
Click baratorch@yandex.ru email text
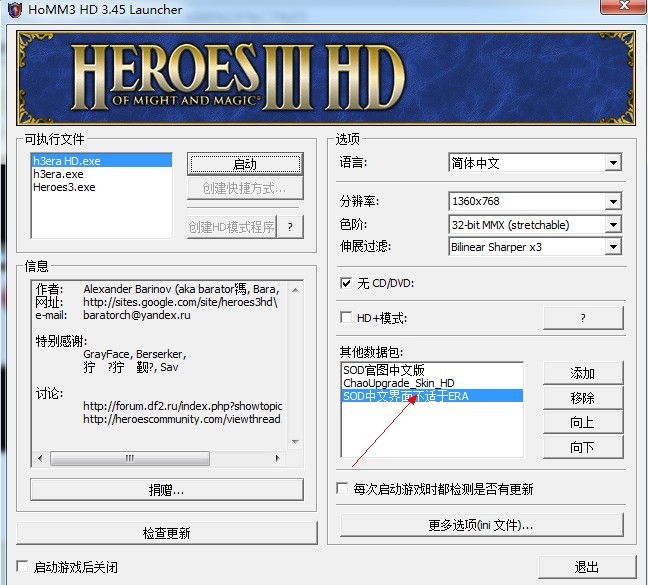click(137, 315)
